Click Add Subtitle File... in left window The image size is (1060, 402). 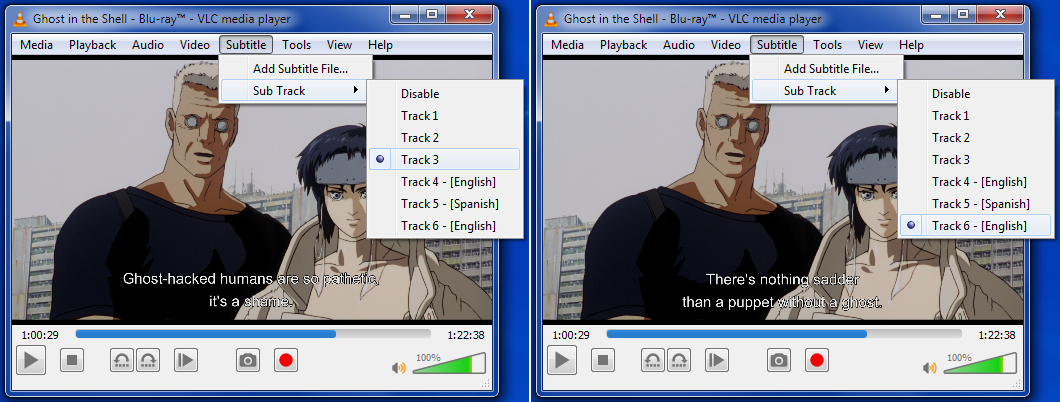coord(296,69)
